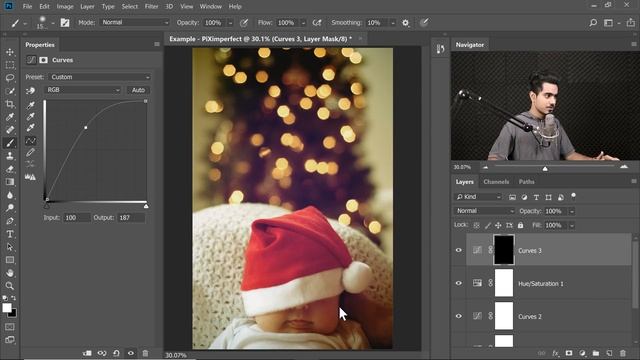Select the Zoom tool

(10, 286)
